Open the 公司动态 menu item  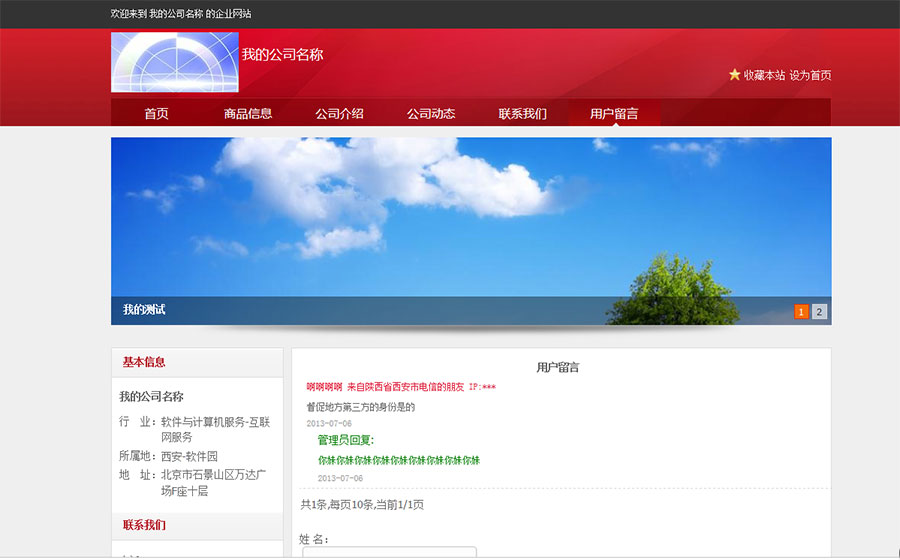point(431,113)
